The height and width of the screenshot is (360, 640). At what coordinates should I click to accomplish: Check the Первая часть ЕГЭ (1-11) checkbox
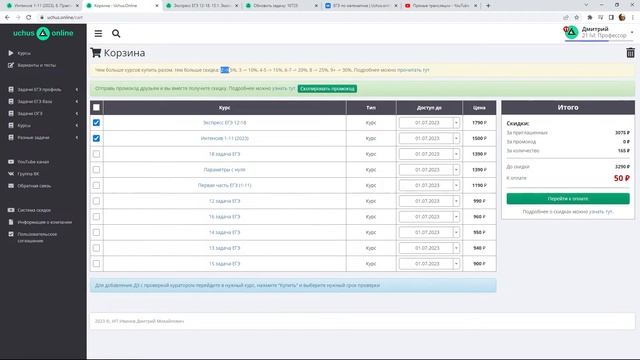click(96, 185)
